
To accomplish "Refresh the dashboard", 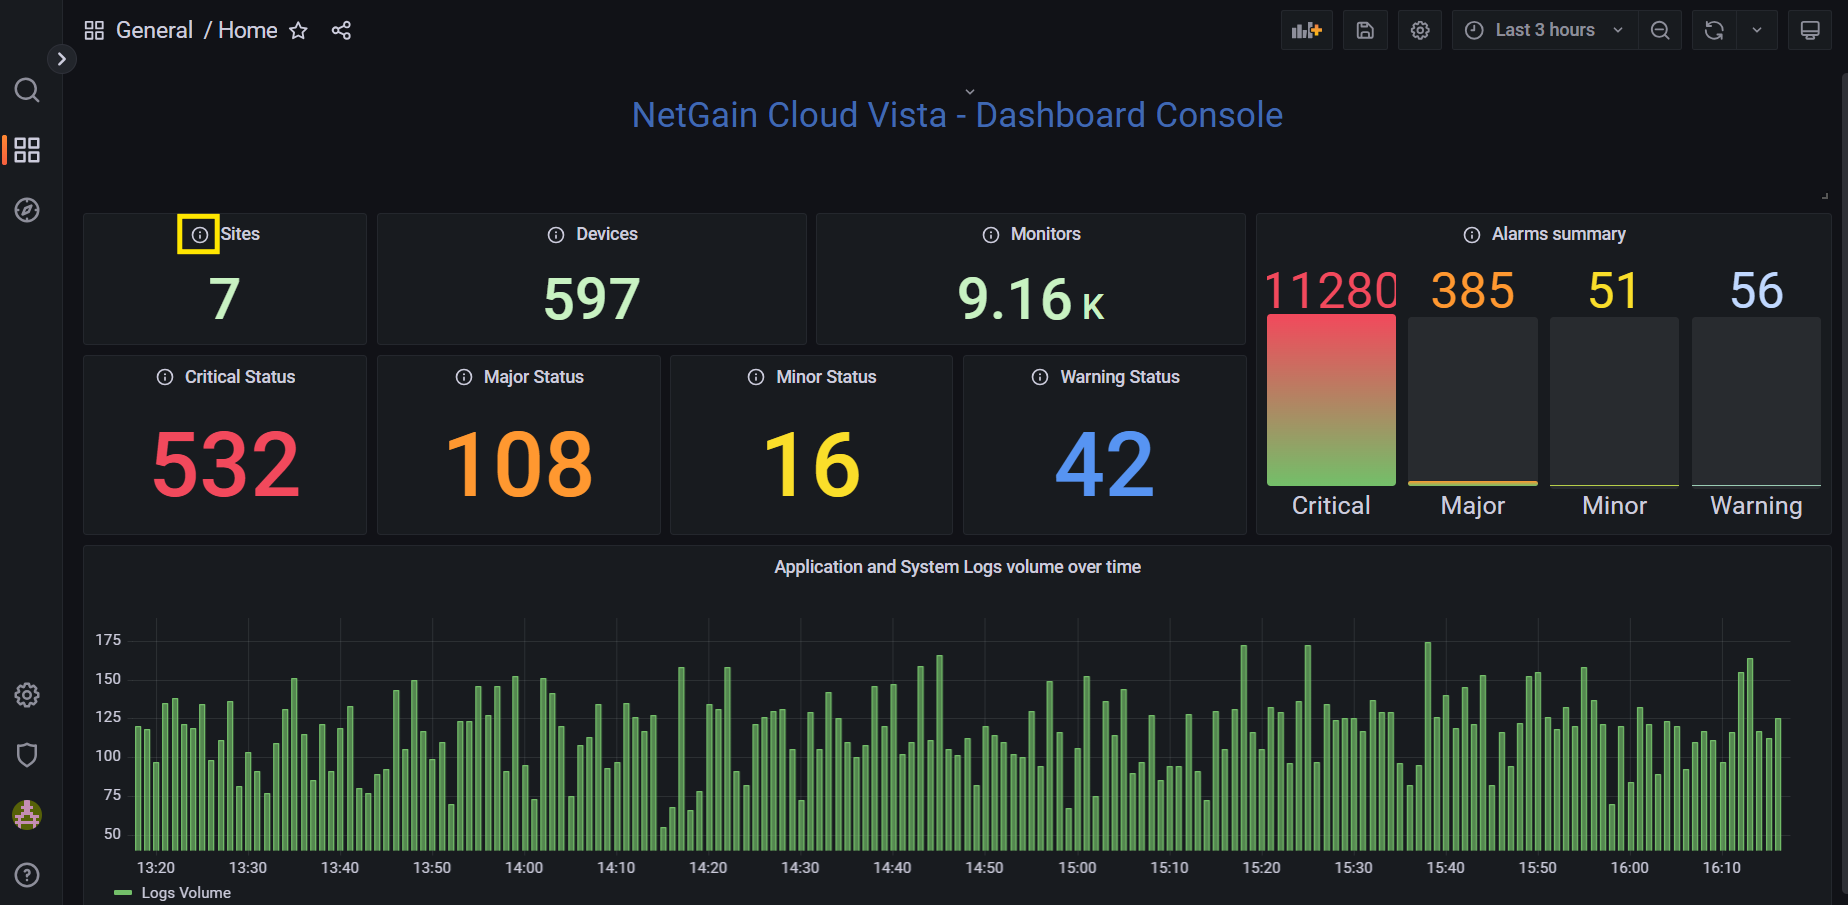I will (1714, 30).
